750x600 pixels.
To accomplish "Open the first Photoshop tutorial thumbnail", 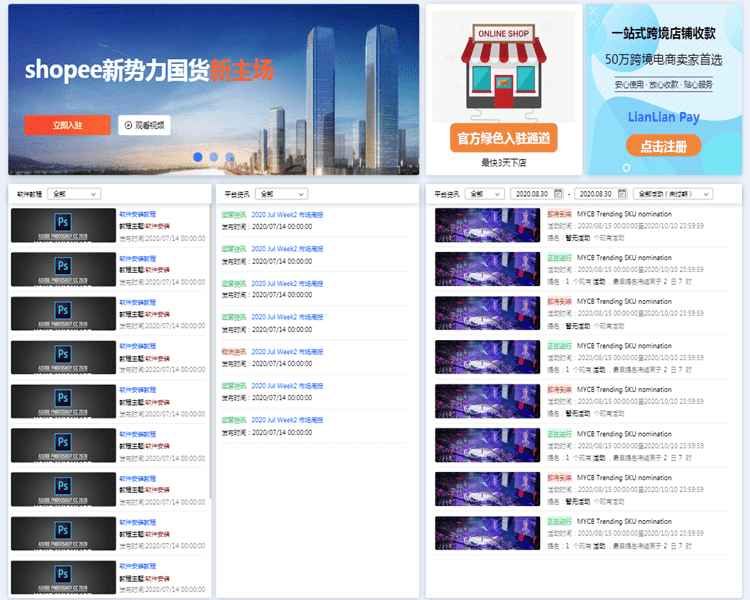I will tap(63, 225).
